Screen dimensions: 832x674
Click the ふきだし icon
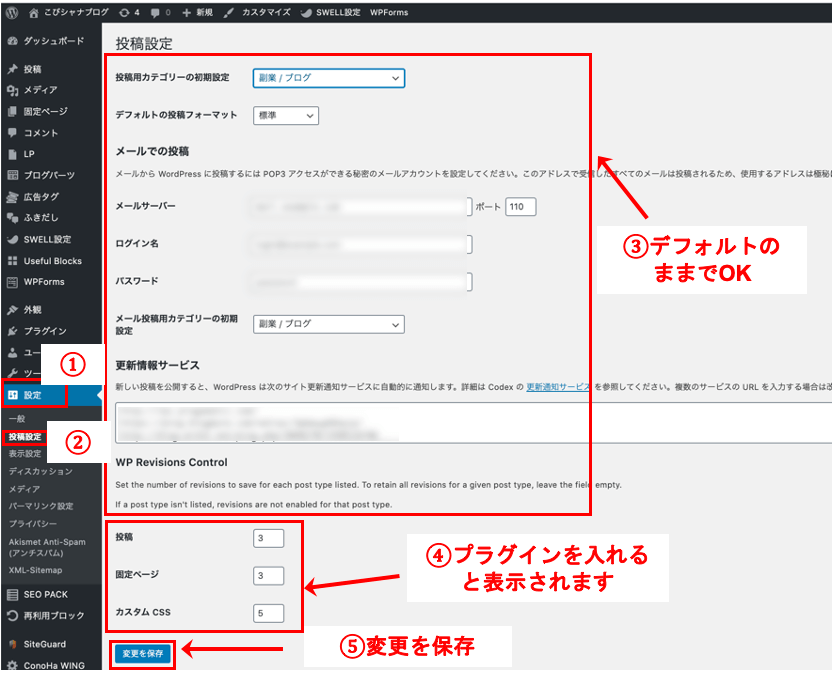coord(13,218)
